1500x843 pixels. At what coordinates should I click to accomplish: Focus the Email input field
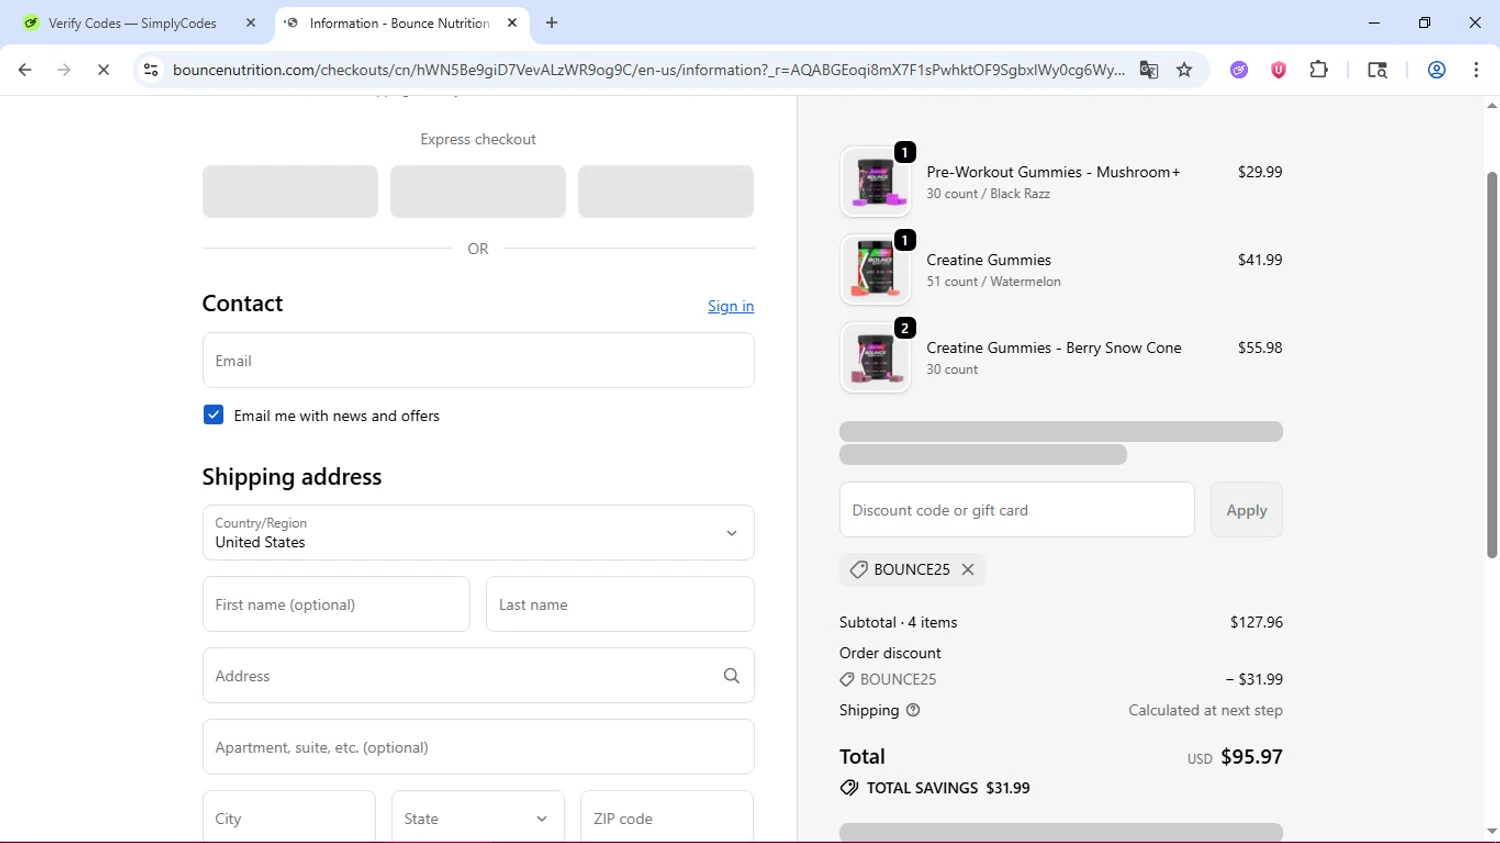pos(478,360)
